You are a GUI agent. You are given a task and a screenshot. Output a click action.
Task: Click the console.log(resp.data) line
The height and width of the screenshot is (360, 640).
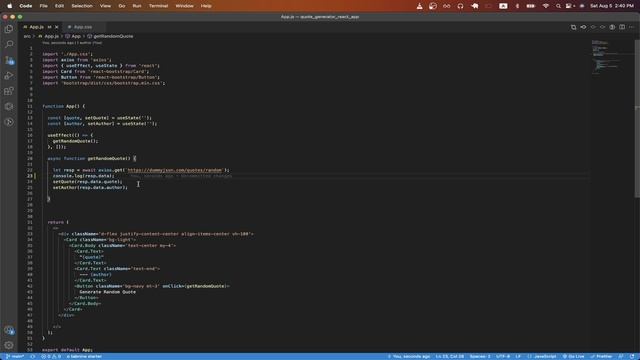83,176
